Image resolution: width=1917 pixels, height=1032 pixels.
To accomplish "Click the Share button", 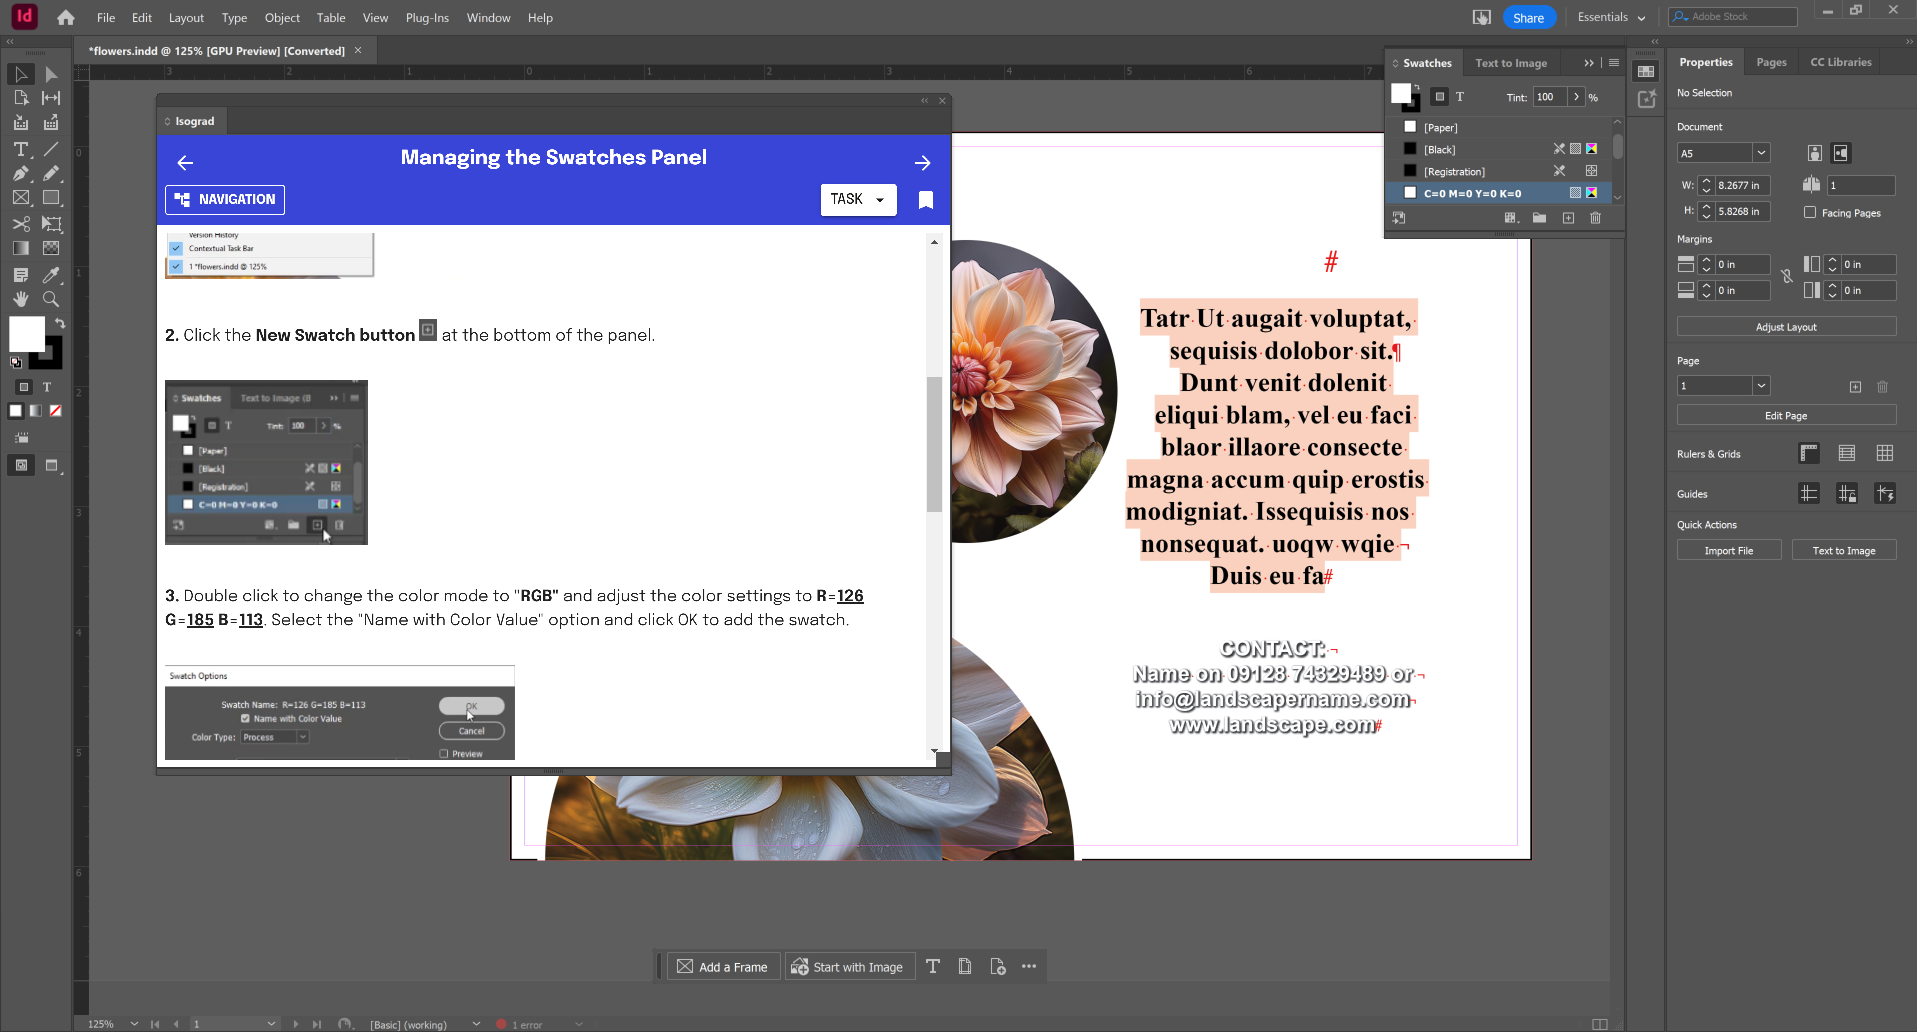I will pos(1529,17).
